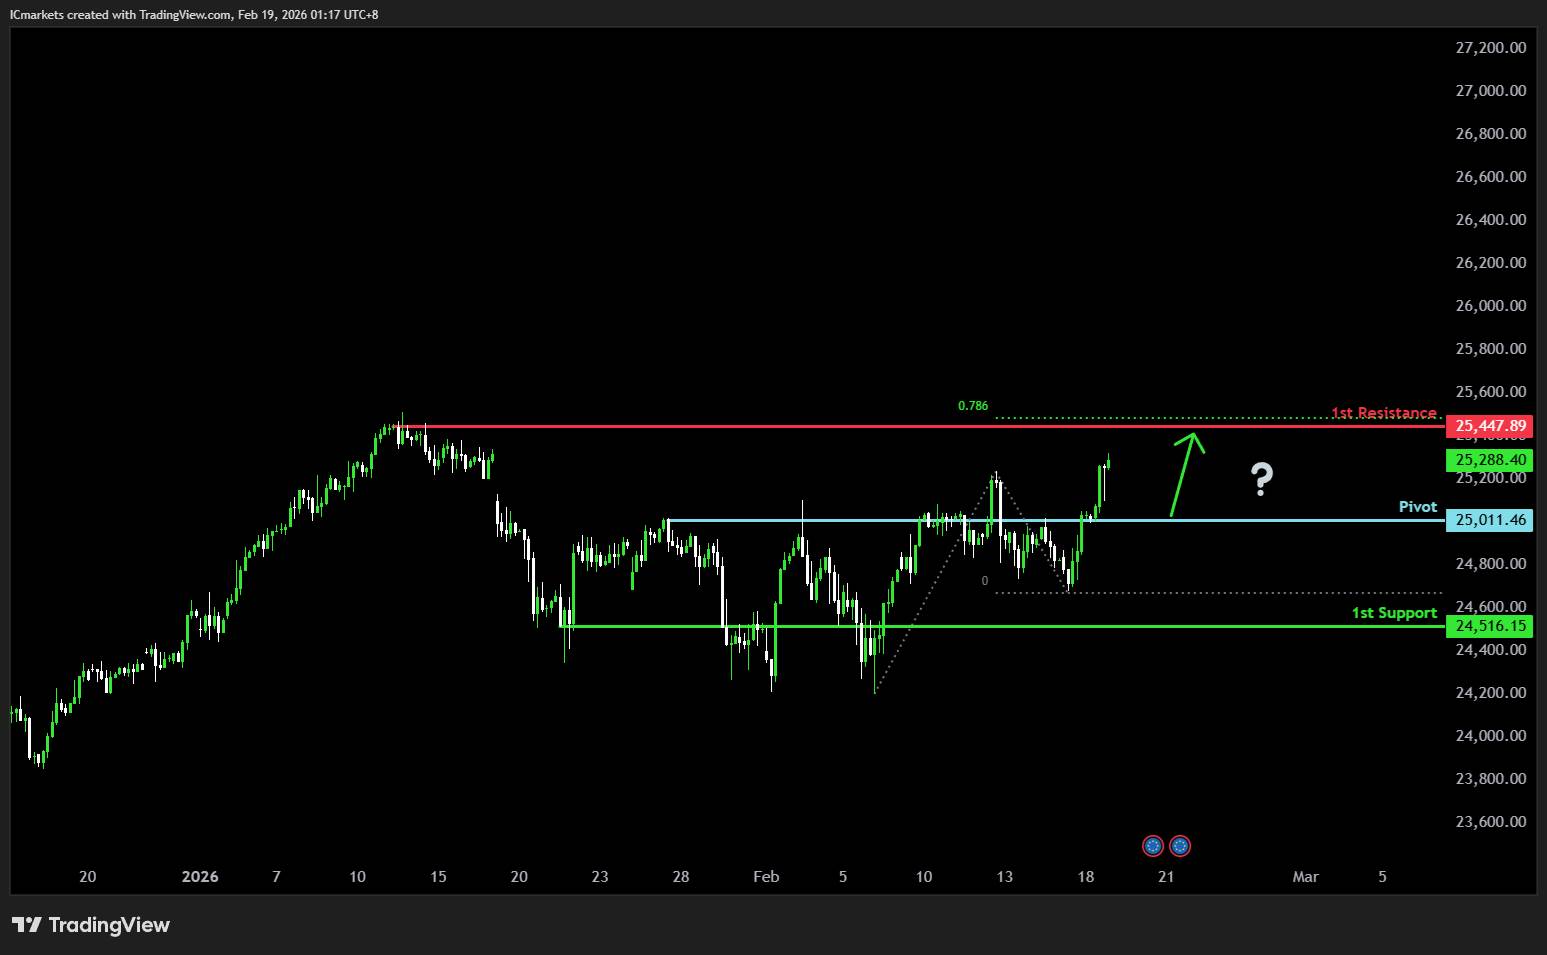Click the 2026 year marker on time axis
This screenshot has height=955, width=1547.
[x=200, y=877]
